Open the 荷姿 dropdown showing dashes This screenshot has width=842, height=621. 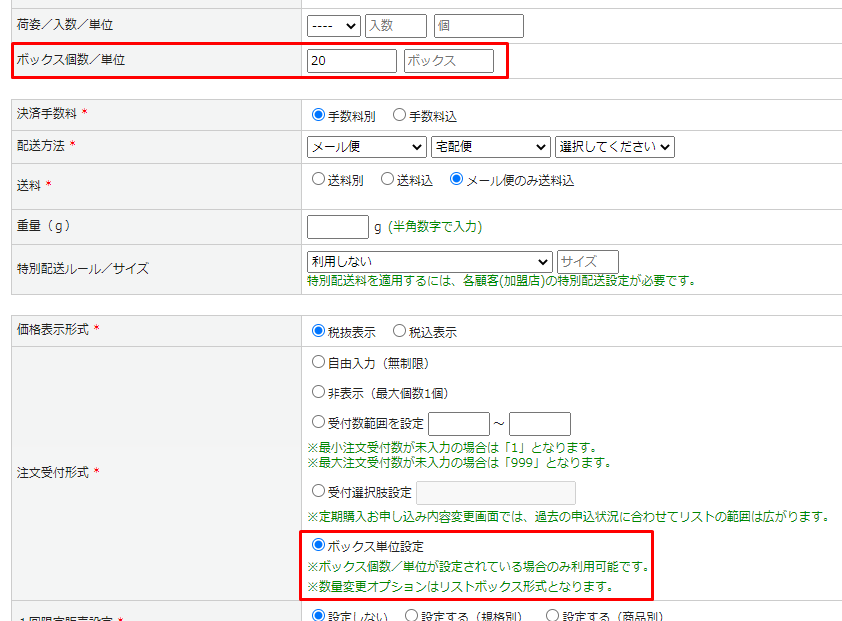coord(334,26)
